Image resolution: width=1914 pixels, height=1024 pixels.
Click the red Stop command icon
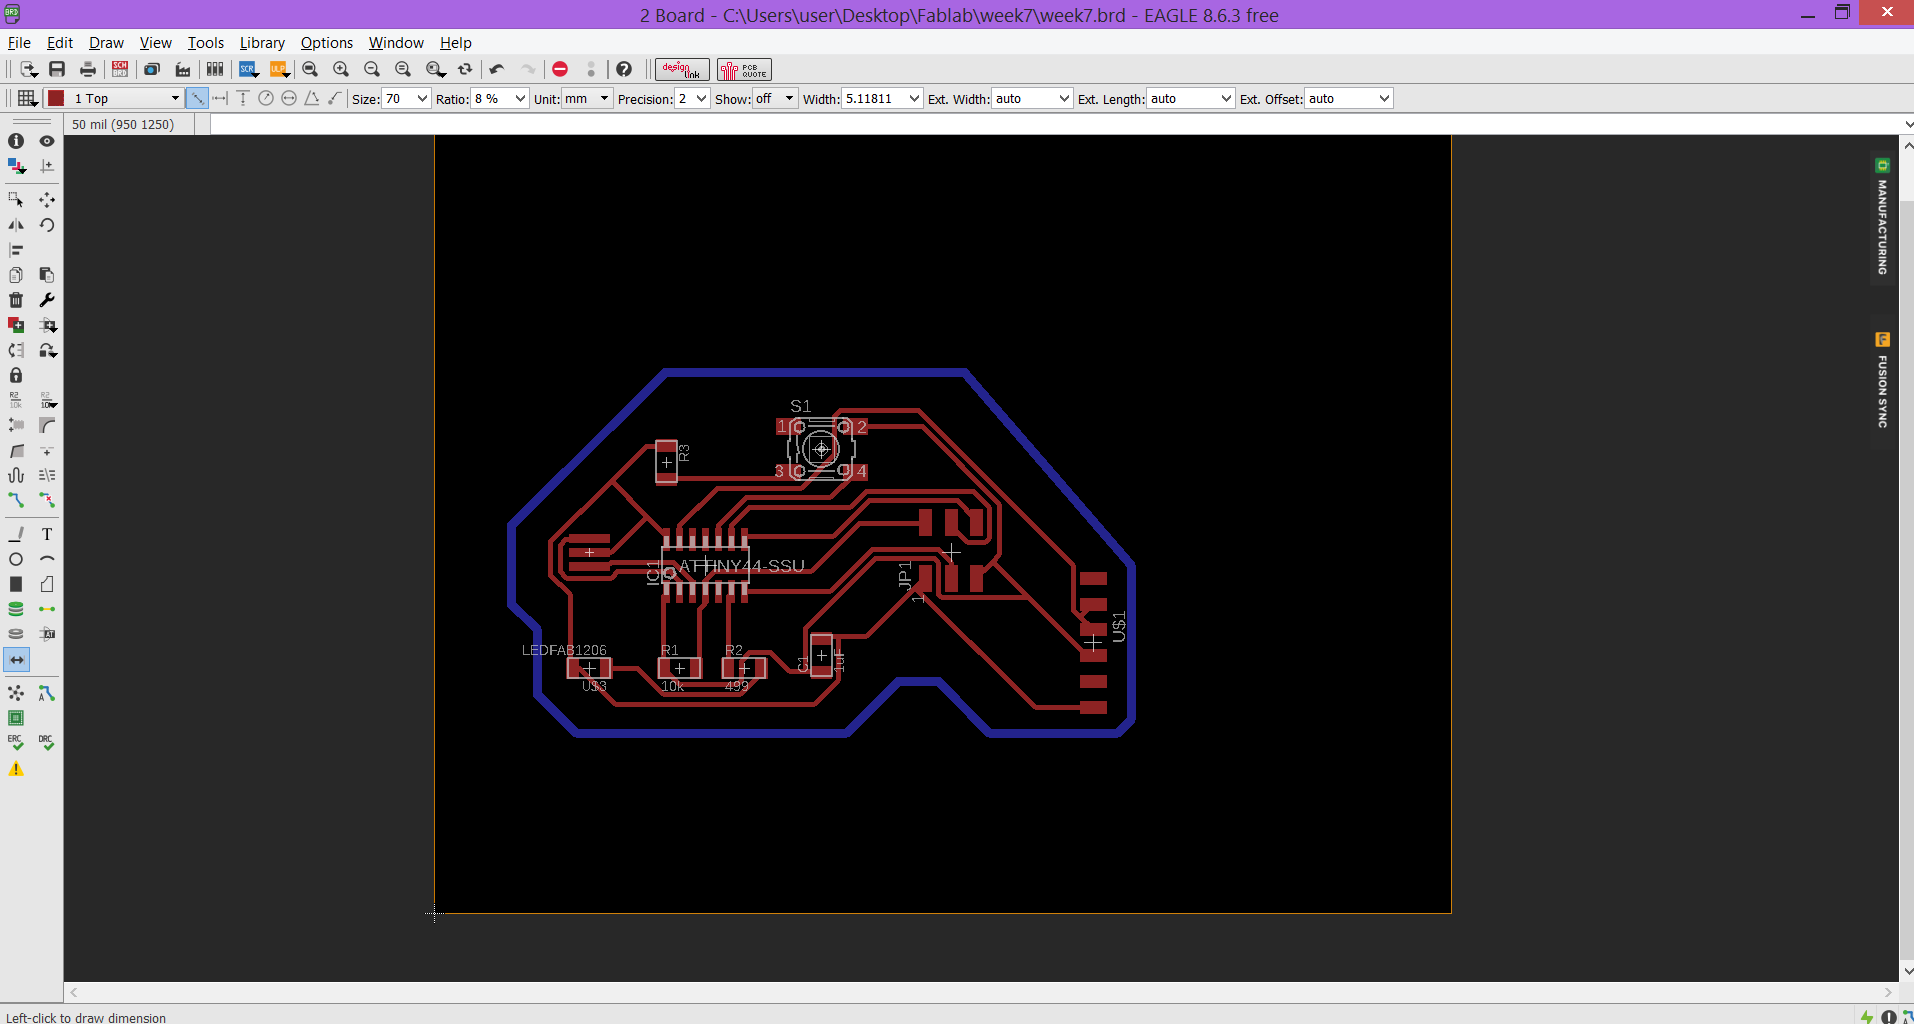click(560, 69)
